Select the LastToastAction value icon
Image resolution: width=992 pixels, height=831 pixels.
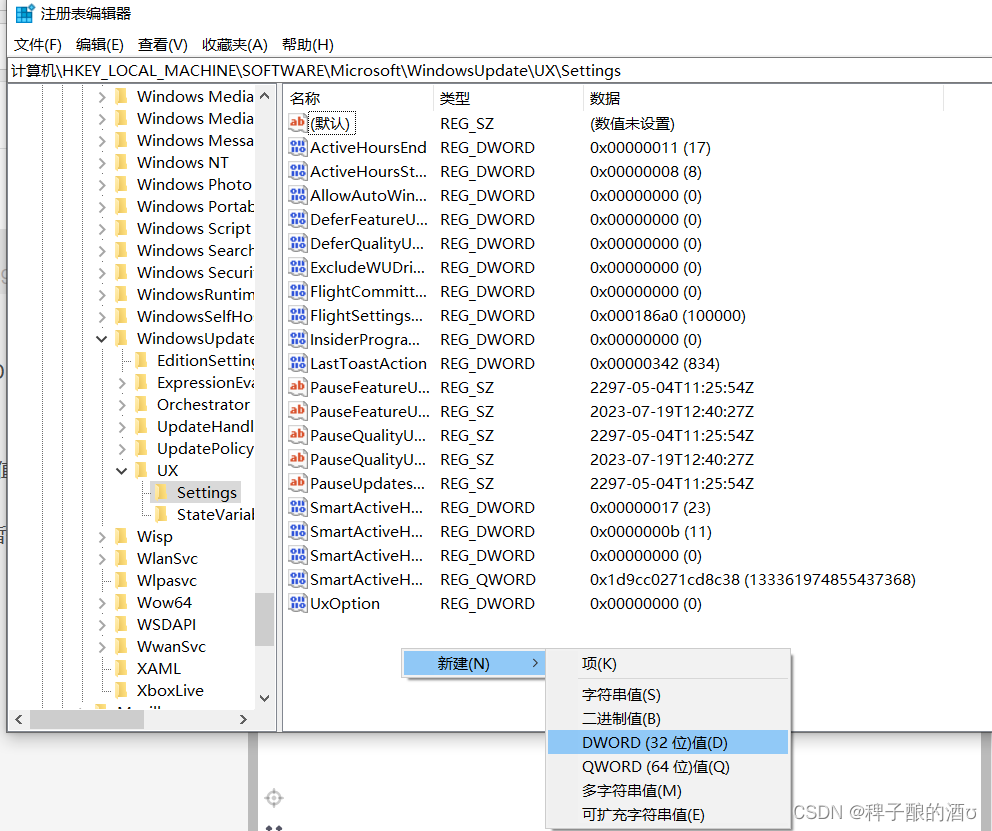[297, 364]
